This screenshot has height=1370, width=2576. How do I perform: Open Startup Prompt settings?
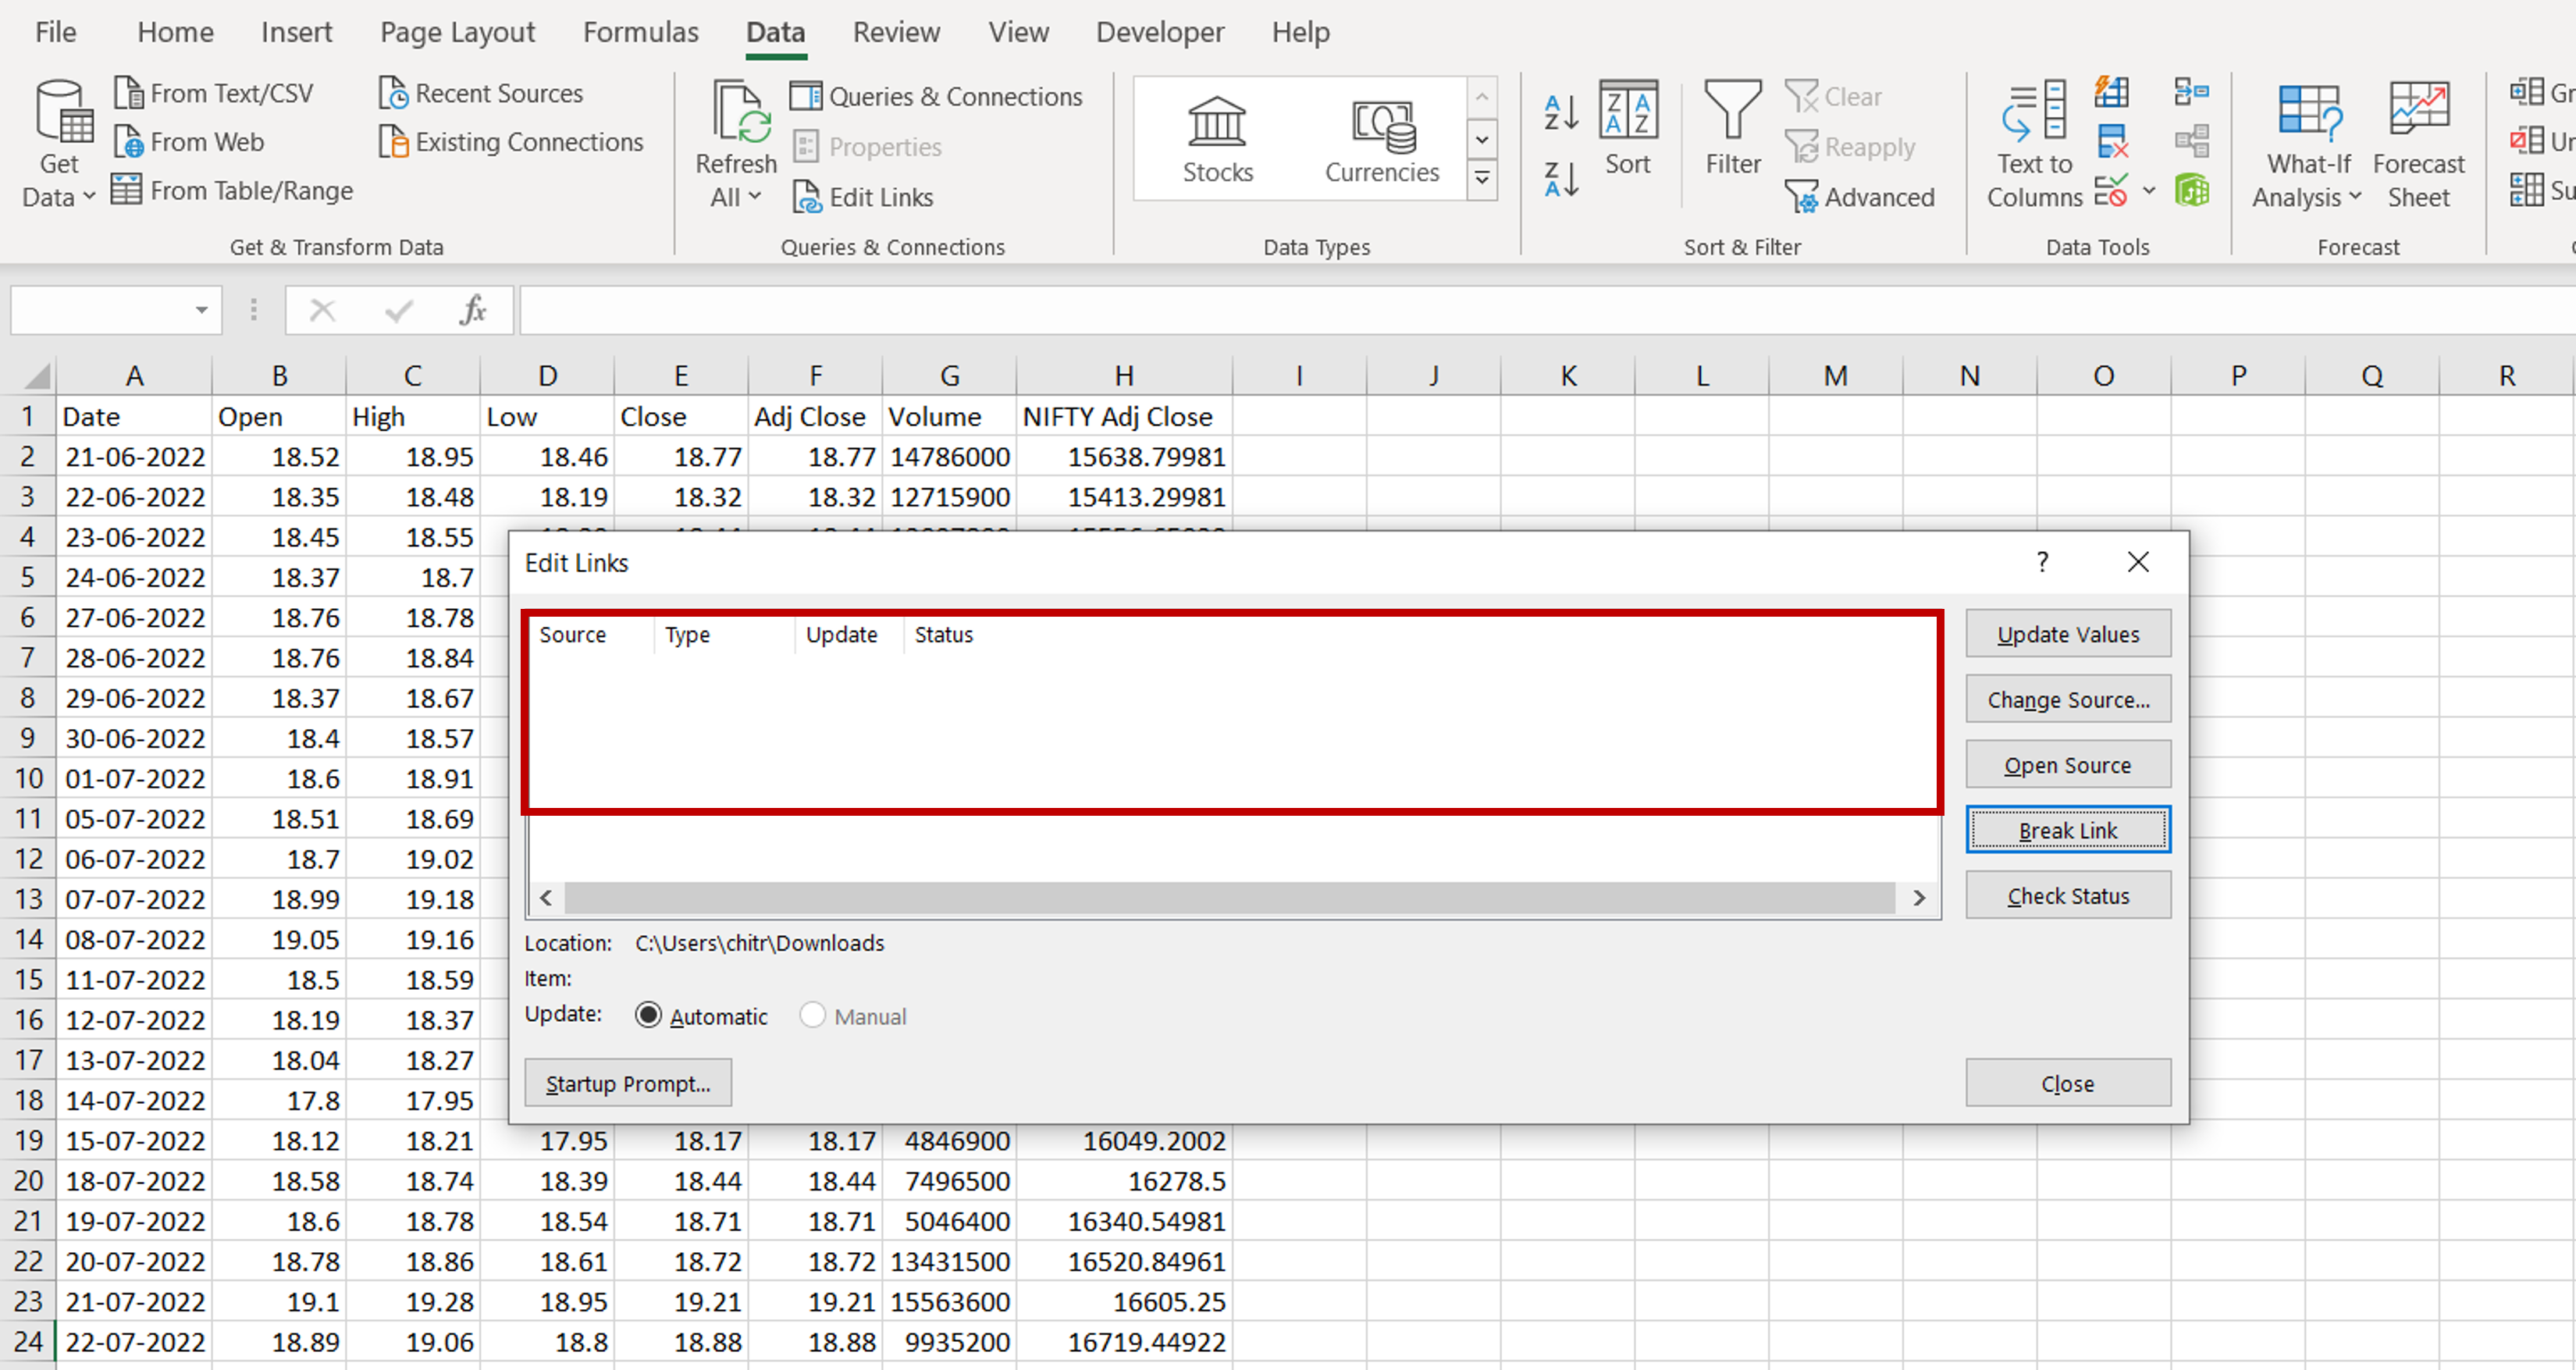pyautogui.click(x=628, y=1083)
